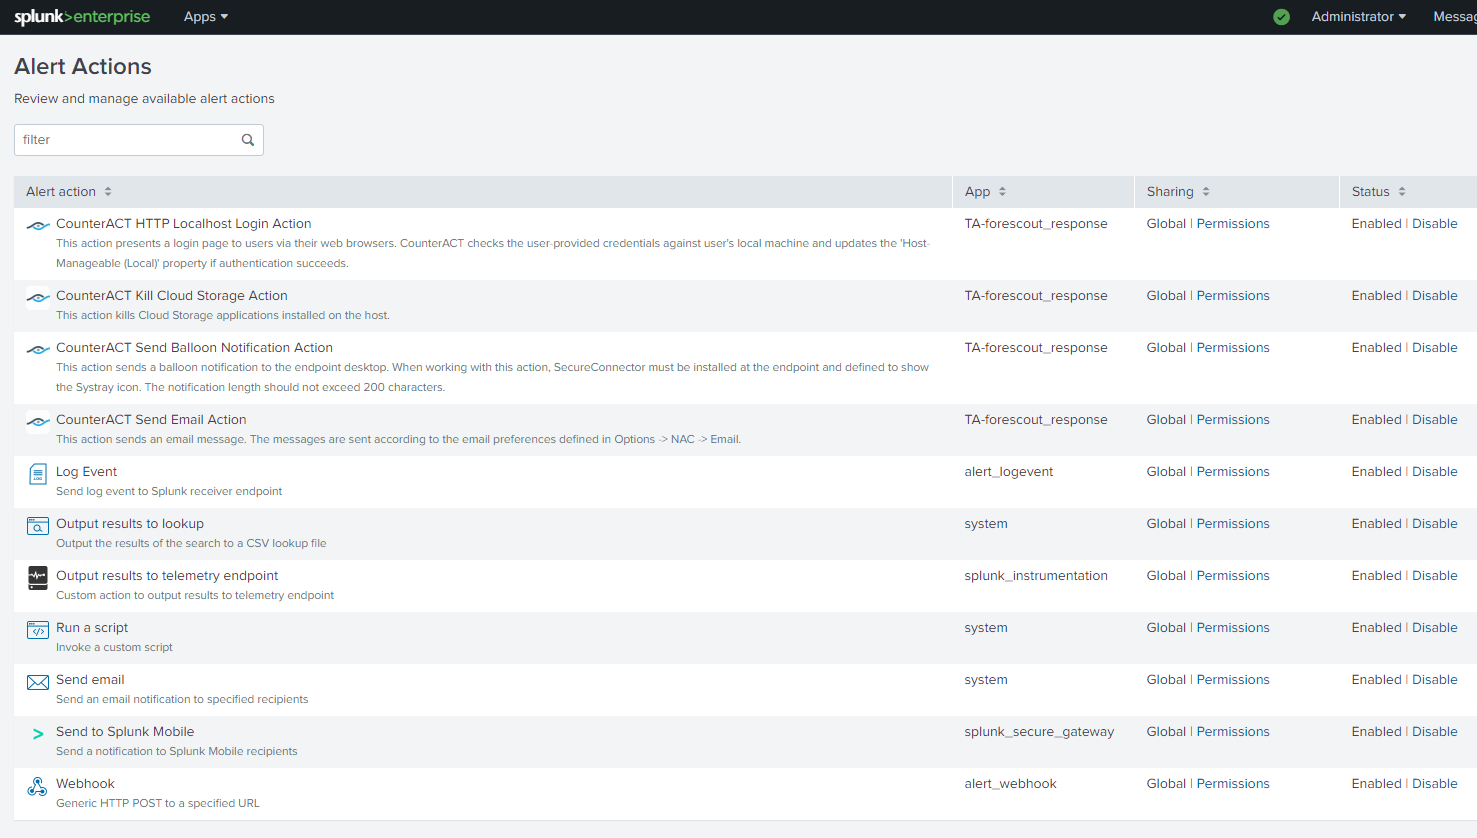Click the CounterACT Kill Cloud Storage Action icon
This screenshot has width=1477, height=838.
click(x=38, y=298)
